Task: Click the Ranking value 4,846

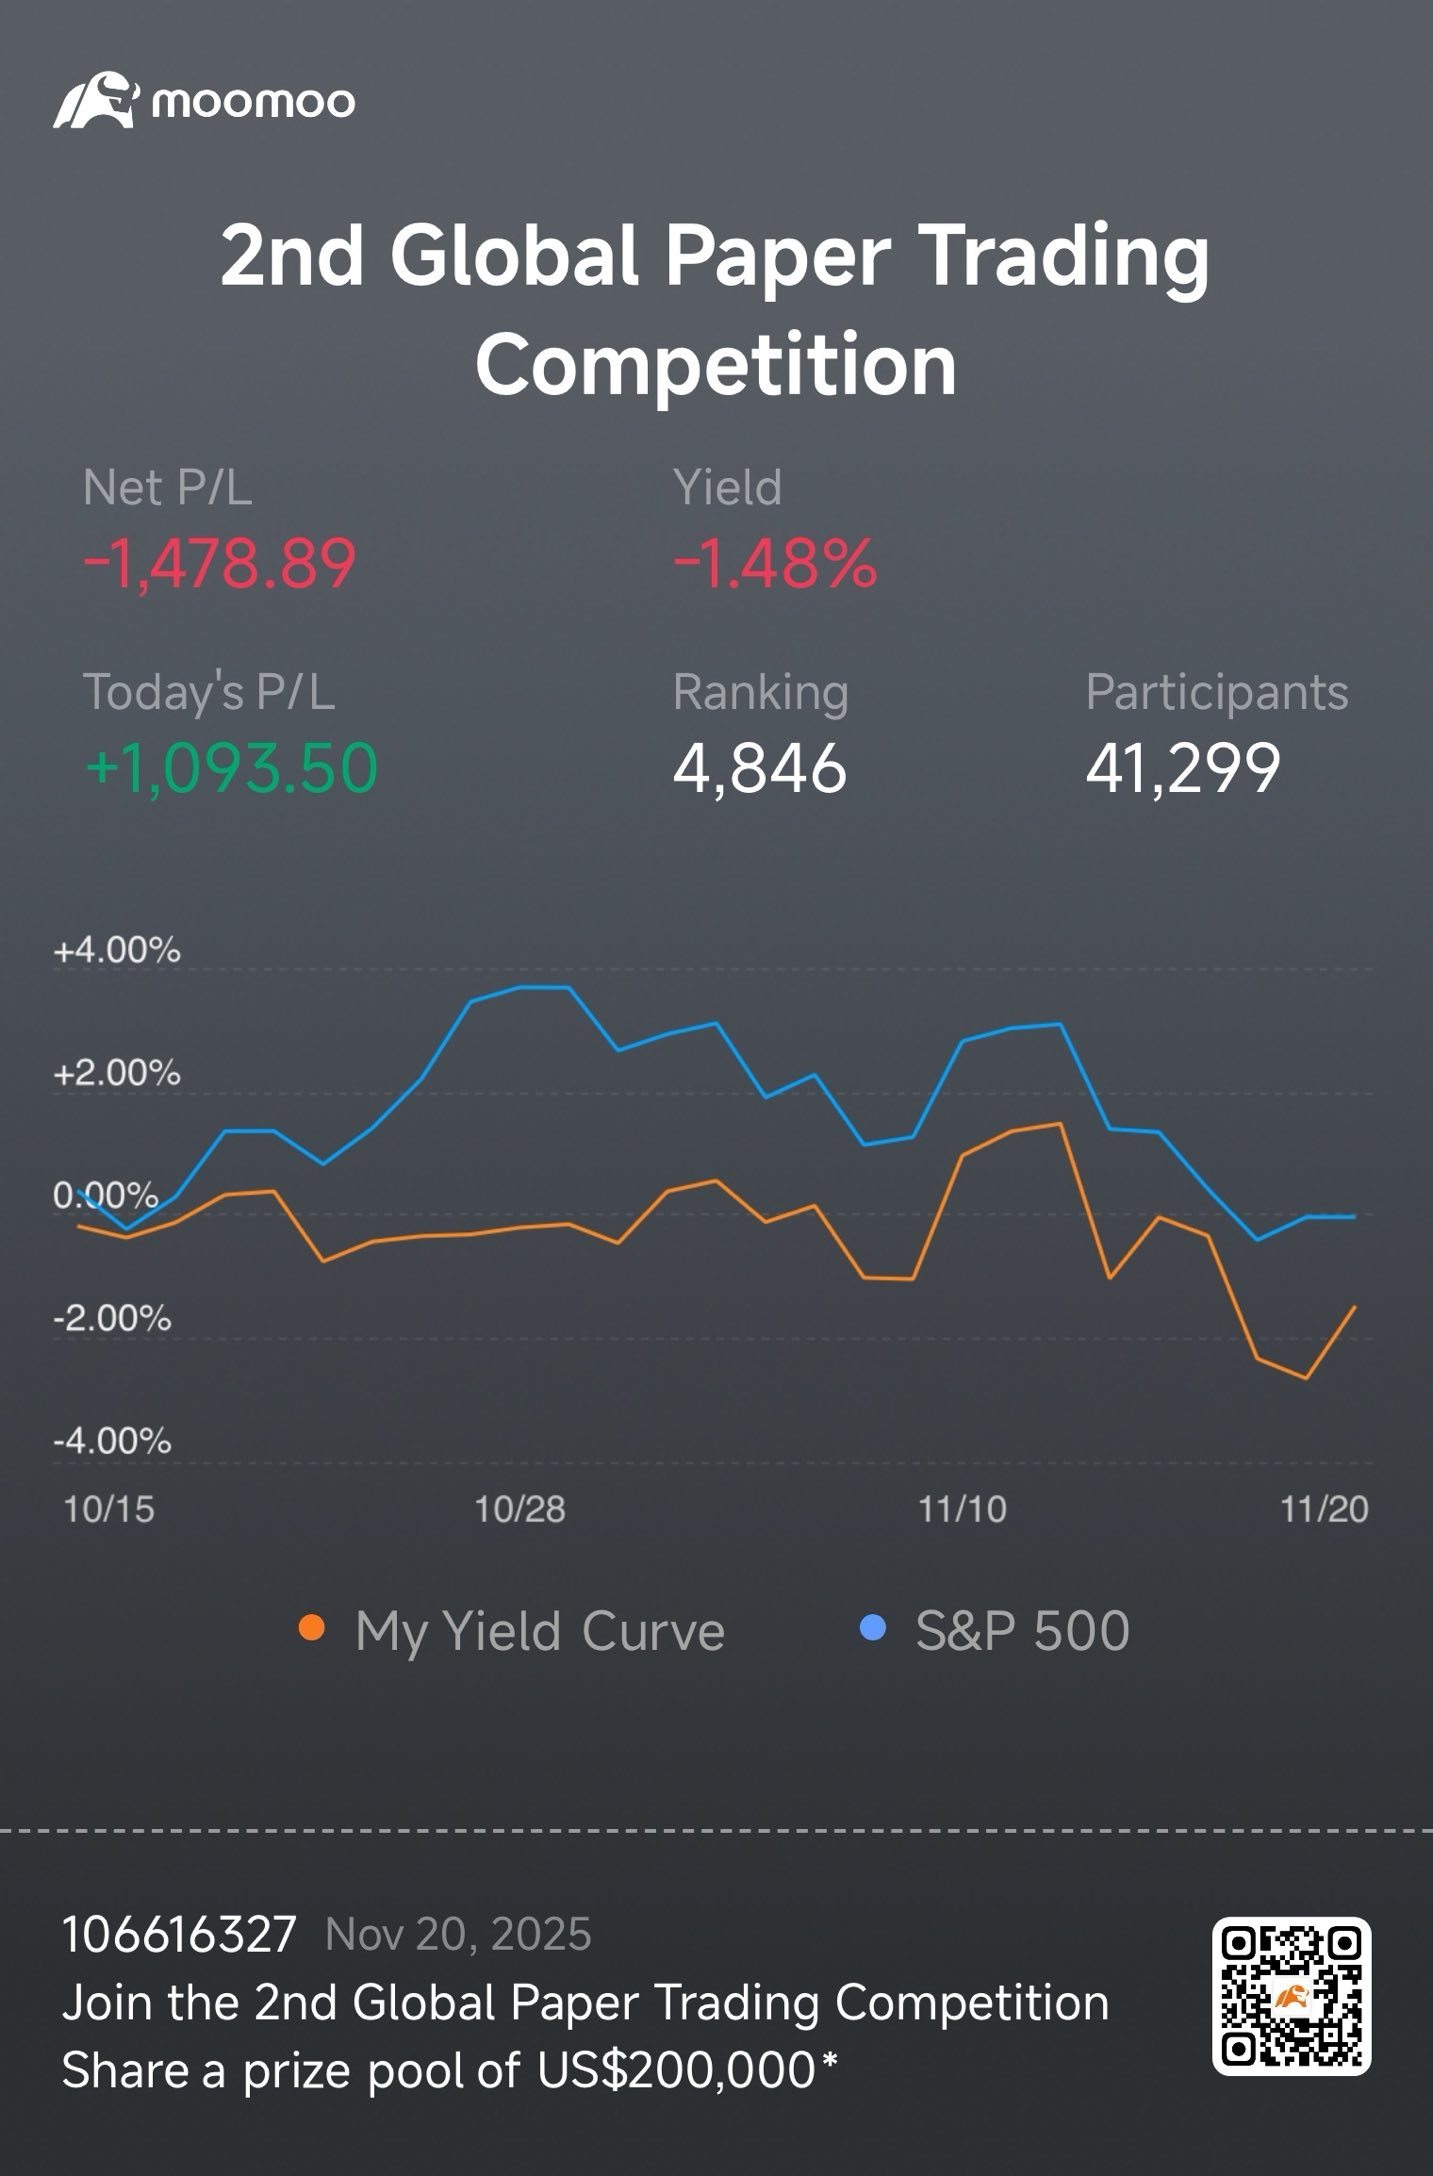Action: [760, 768]
